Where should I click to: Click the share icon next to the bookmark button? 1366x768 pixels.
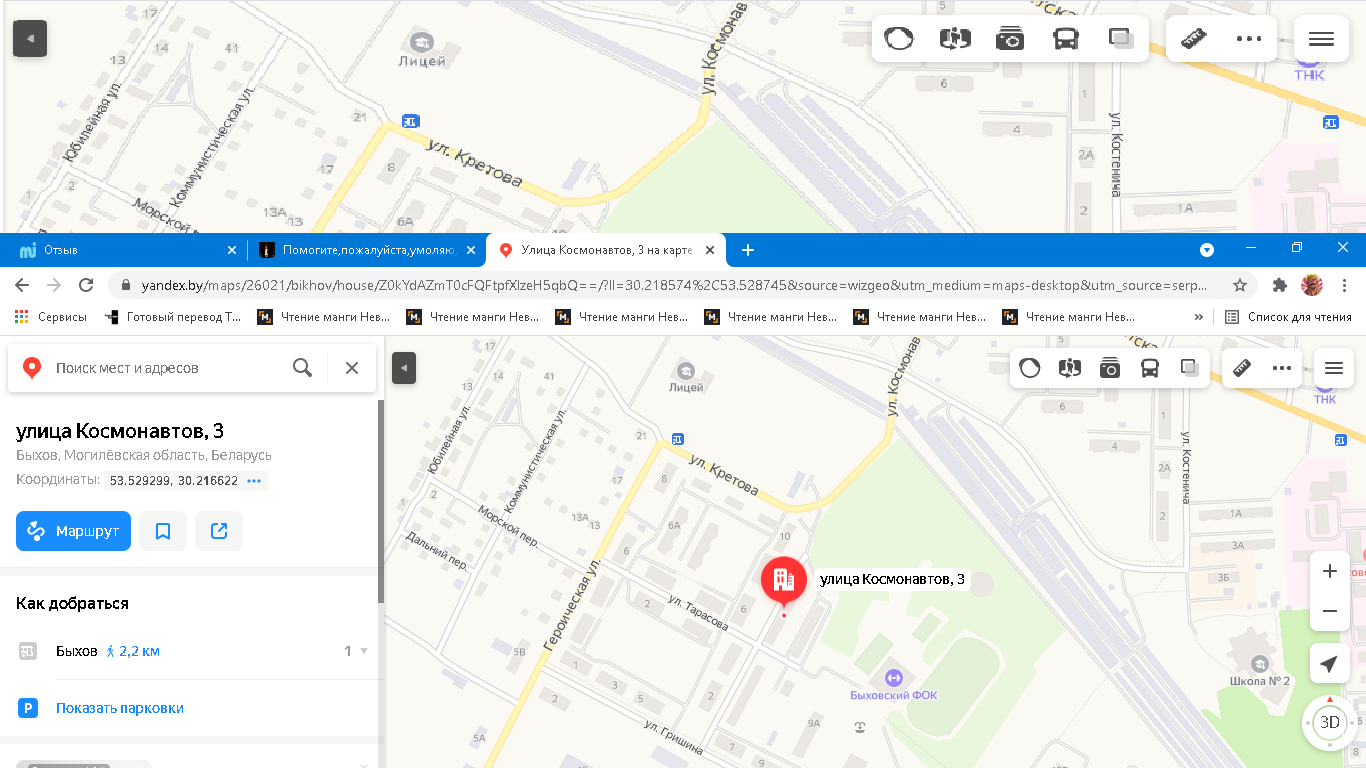pyautogui.click(x=219, y=531)
